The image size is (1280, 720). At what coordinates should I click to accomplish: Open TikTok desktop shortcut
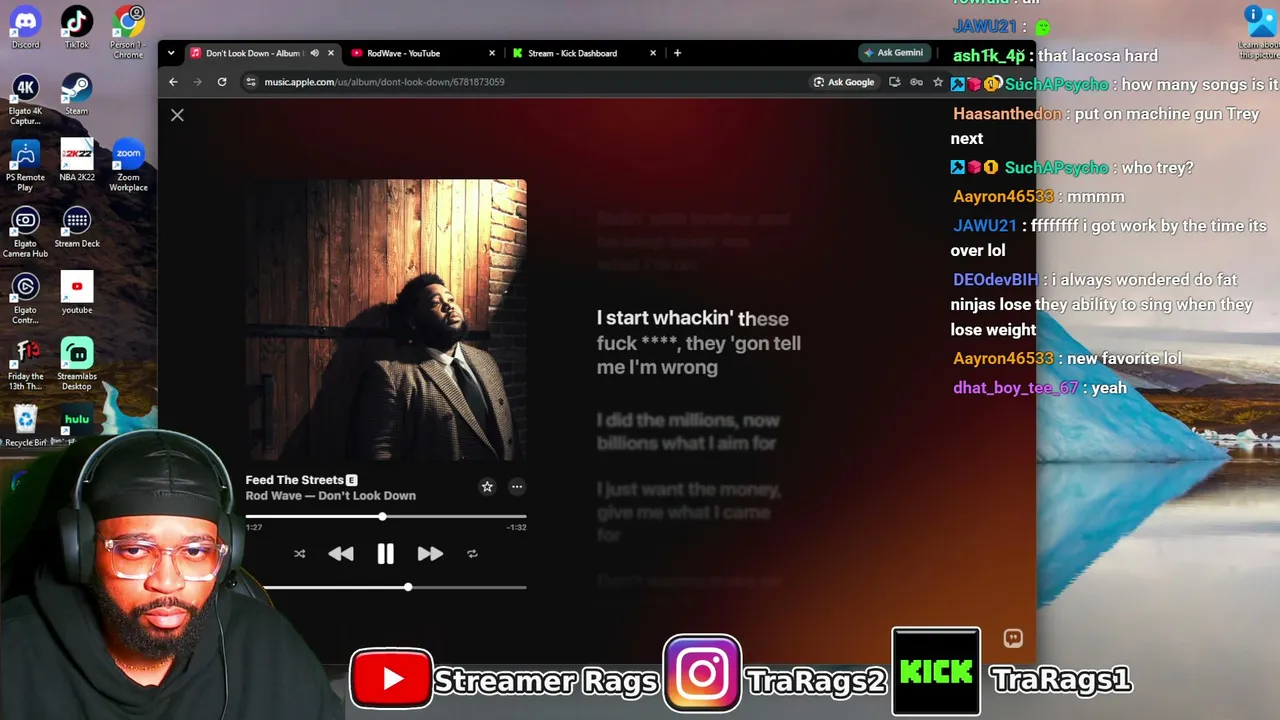click(77, 27)
